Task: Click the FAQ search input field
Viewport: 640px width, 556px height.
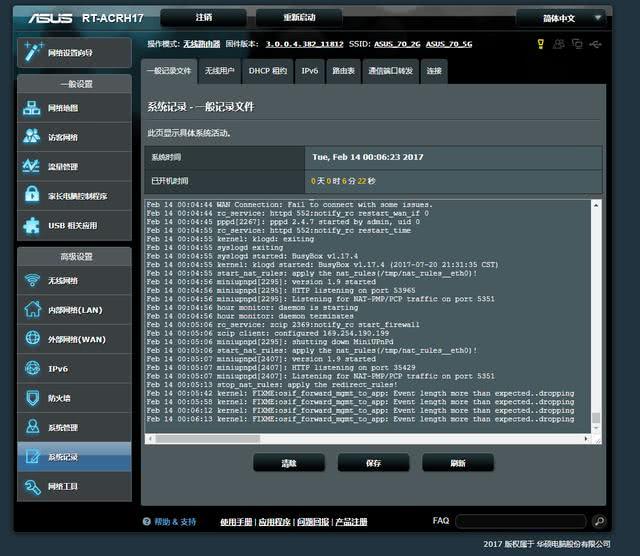Action: (520, 521)
